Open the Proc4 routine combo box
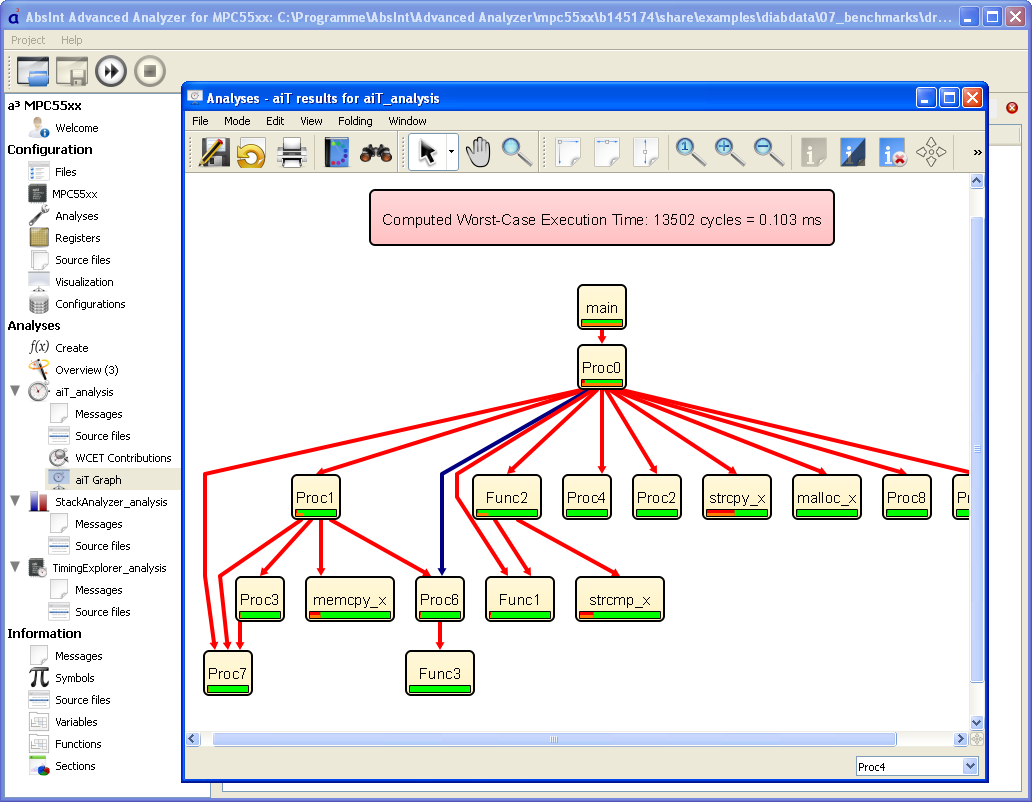 click(x=917, y=766)
